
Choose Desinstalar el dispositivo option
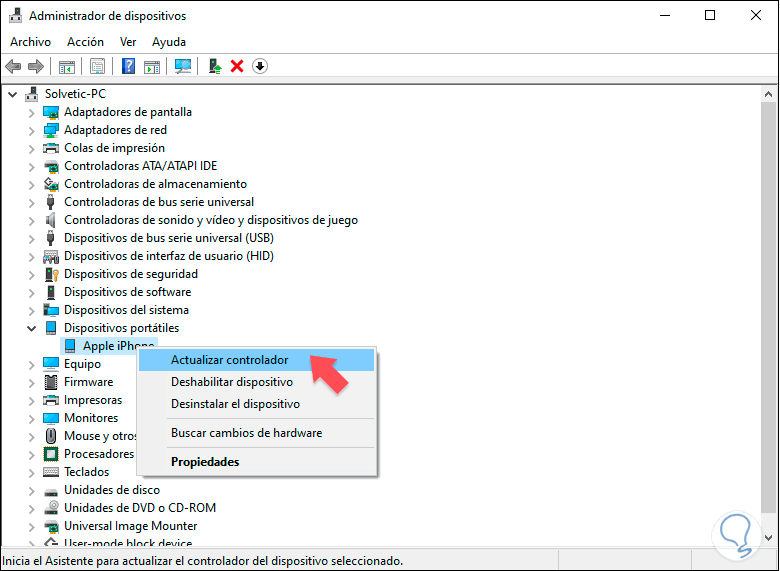(x=256, y=404)
